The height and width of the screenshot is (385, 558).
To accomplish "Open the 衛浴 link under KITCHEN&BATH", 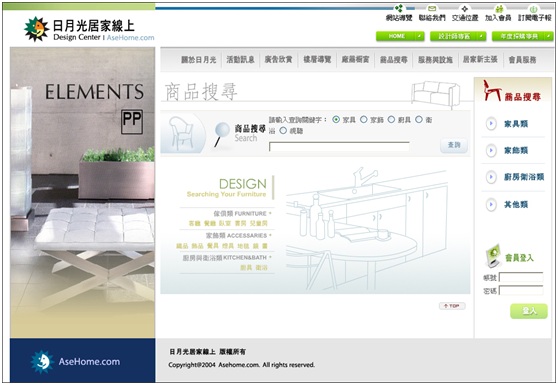I will [262, 268].
